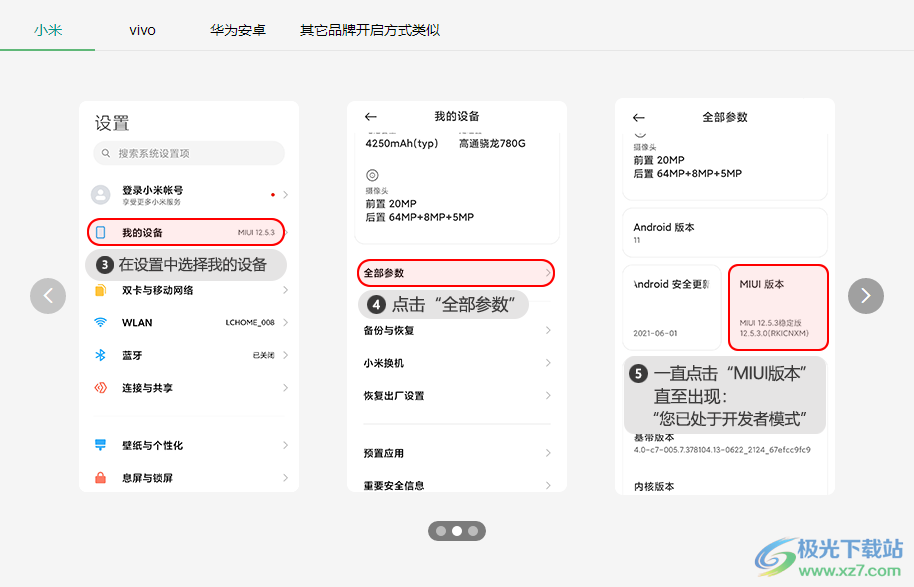Image resolution: width=914 pixels, height=587 pixels.
Task: Click the 蓝牙 Bluetooth icon
Action: (100, 355)
